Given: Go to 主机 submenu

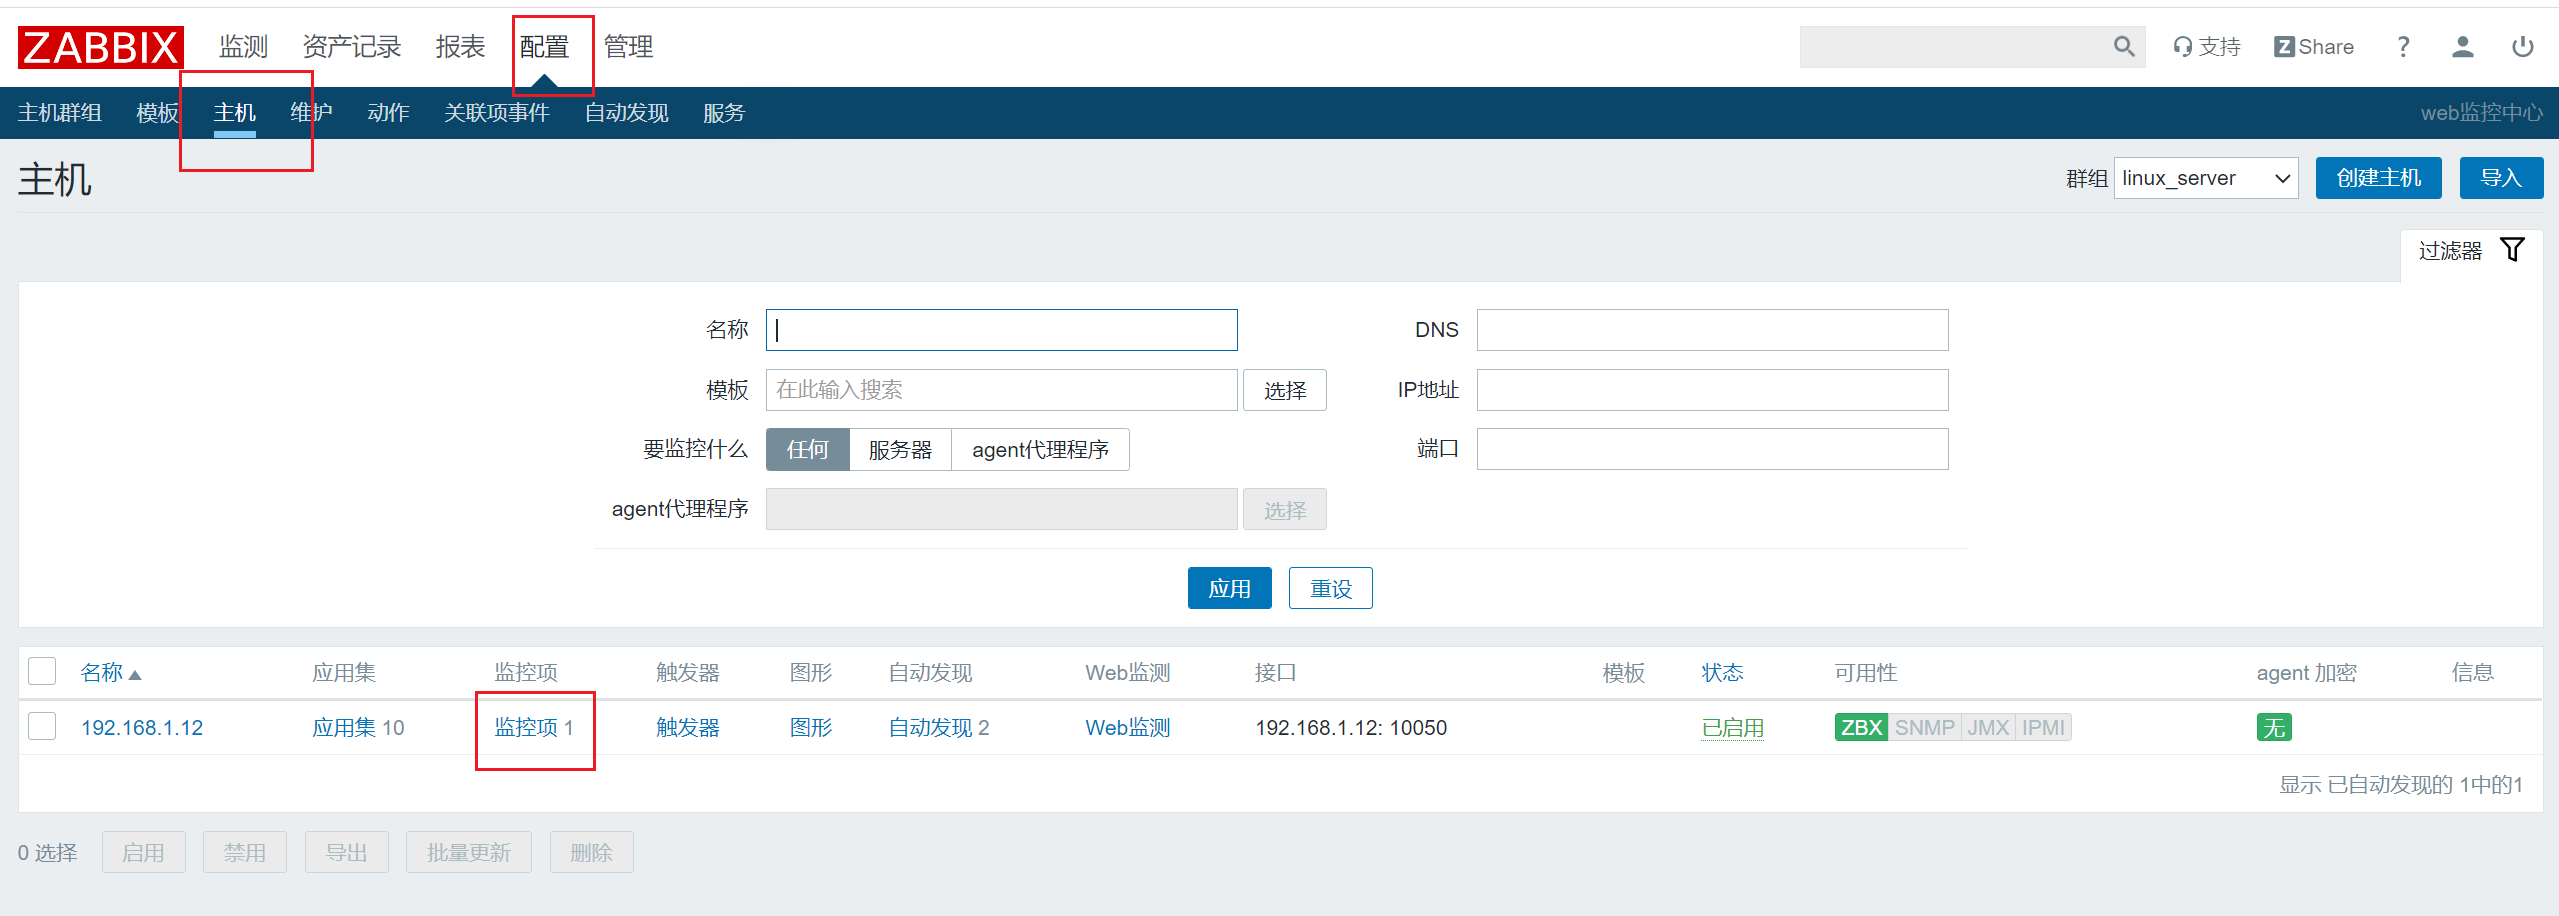Looking at the screenshot, I should [234, 113].
